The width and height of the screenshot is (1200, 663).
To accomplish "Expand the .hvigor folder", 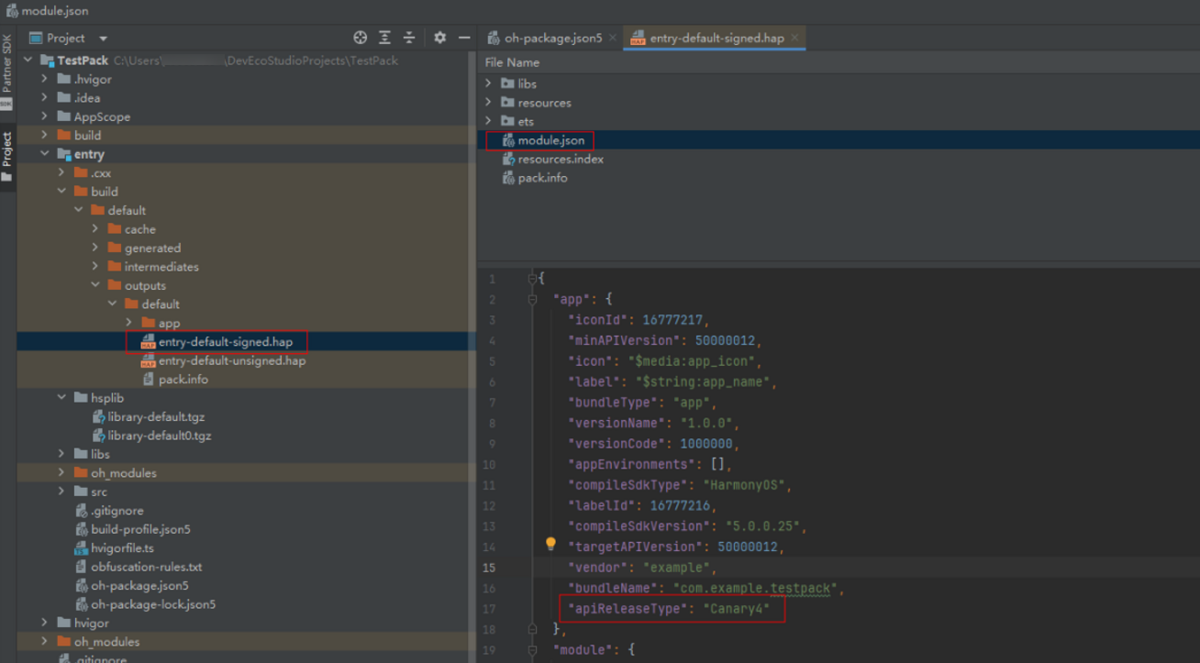I will click(x=45, y=79).
